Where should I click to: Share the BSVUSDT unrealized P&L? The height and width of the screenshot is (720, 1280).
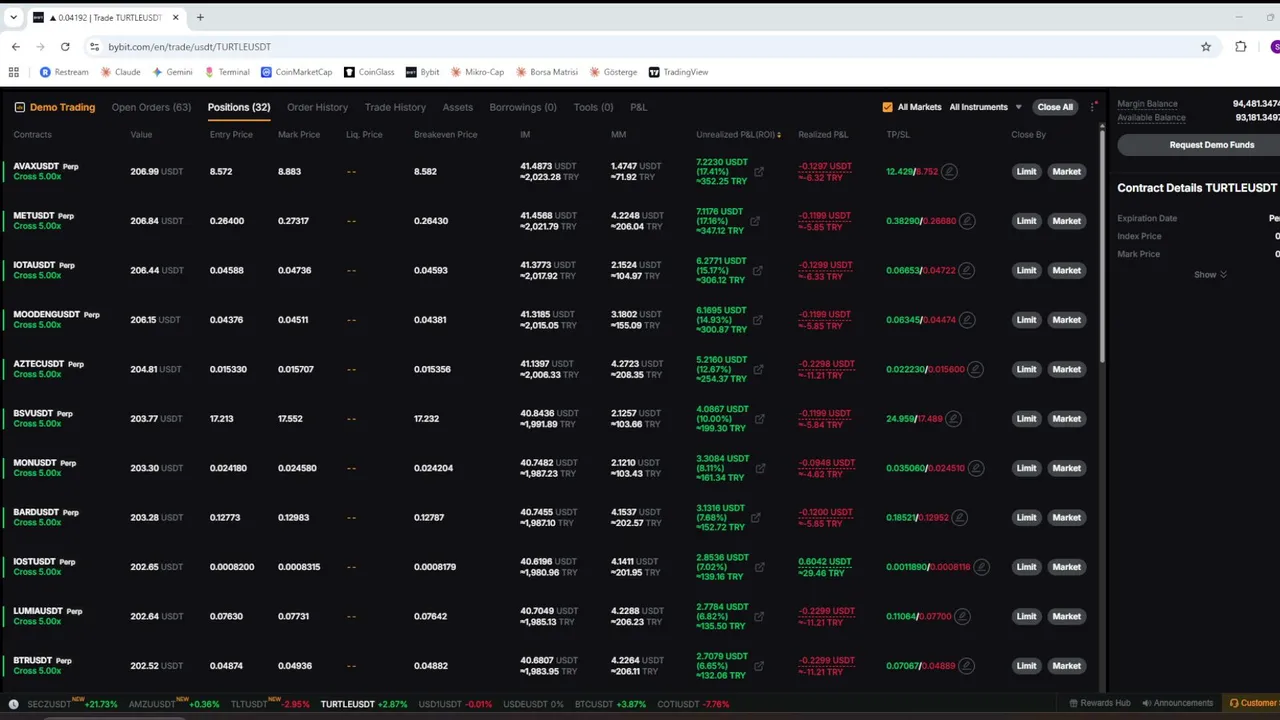759,419
